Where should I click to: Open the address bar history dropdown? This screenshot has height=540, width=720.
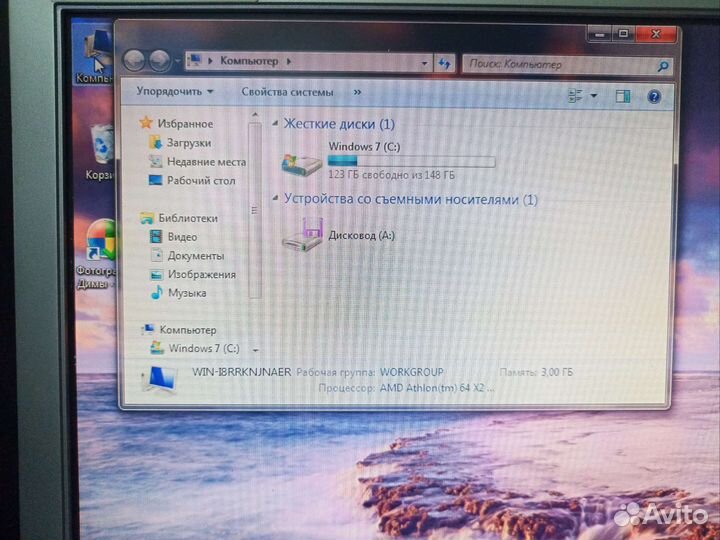(x=424, y=63)
